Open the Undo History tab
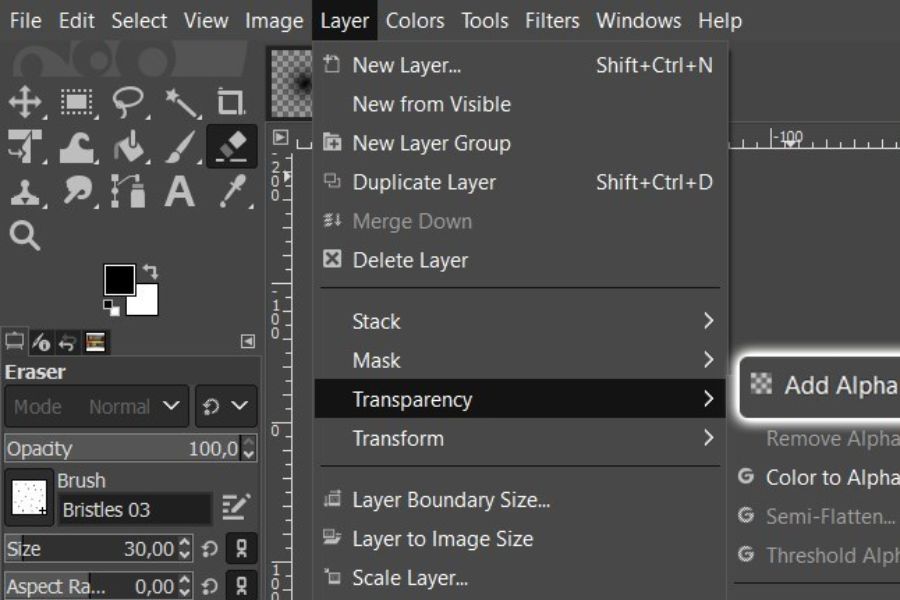Viewport: 900px width, 600px height. tap(68, 343)
